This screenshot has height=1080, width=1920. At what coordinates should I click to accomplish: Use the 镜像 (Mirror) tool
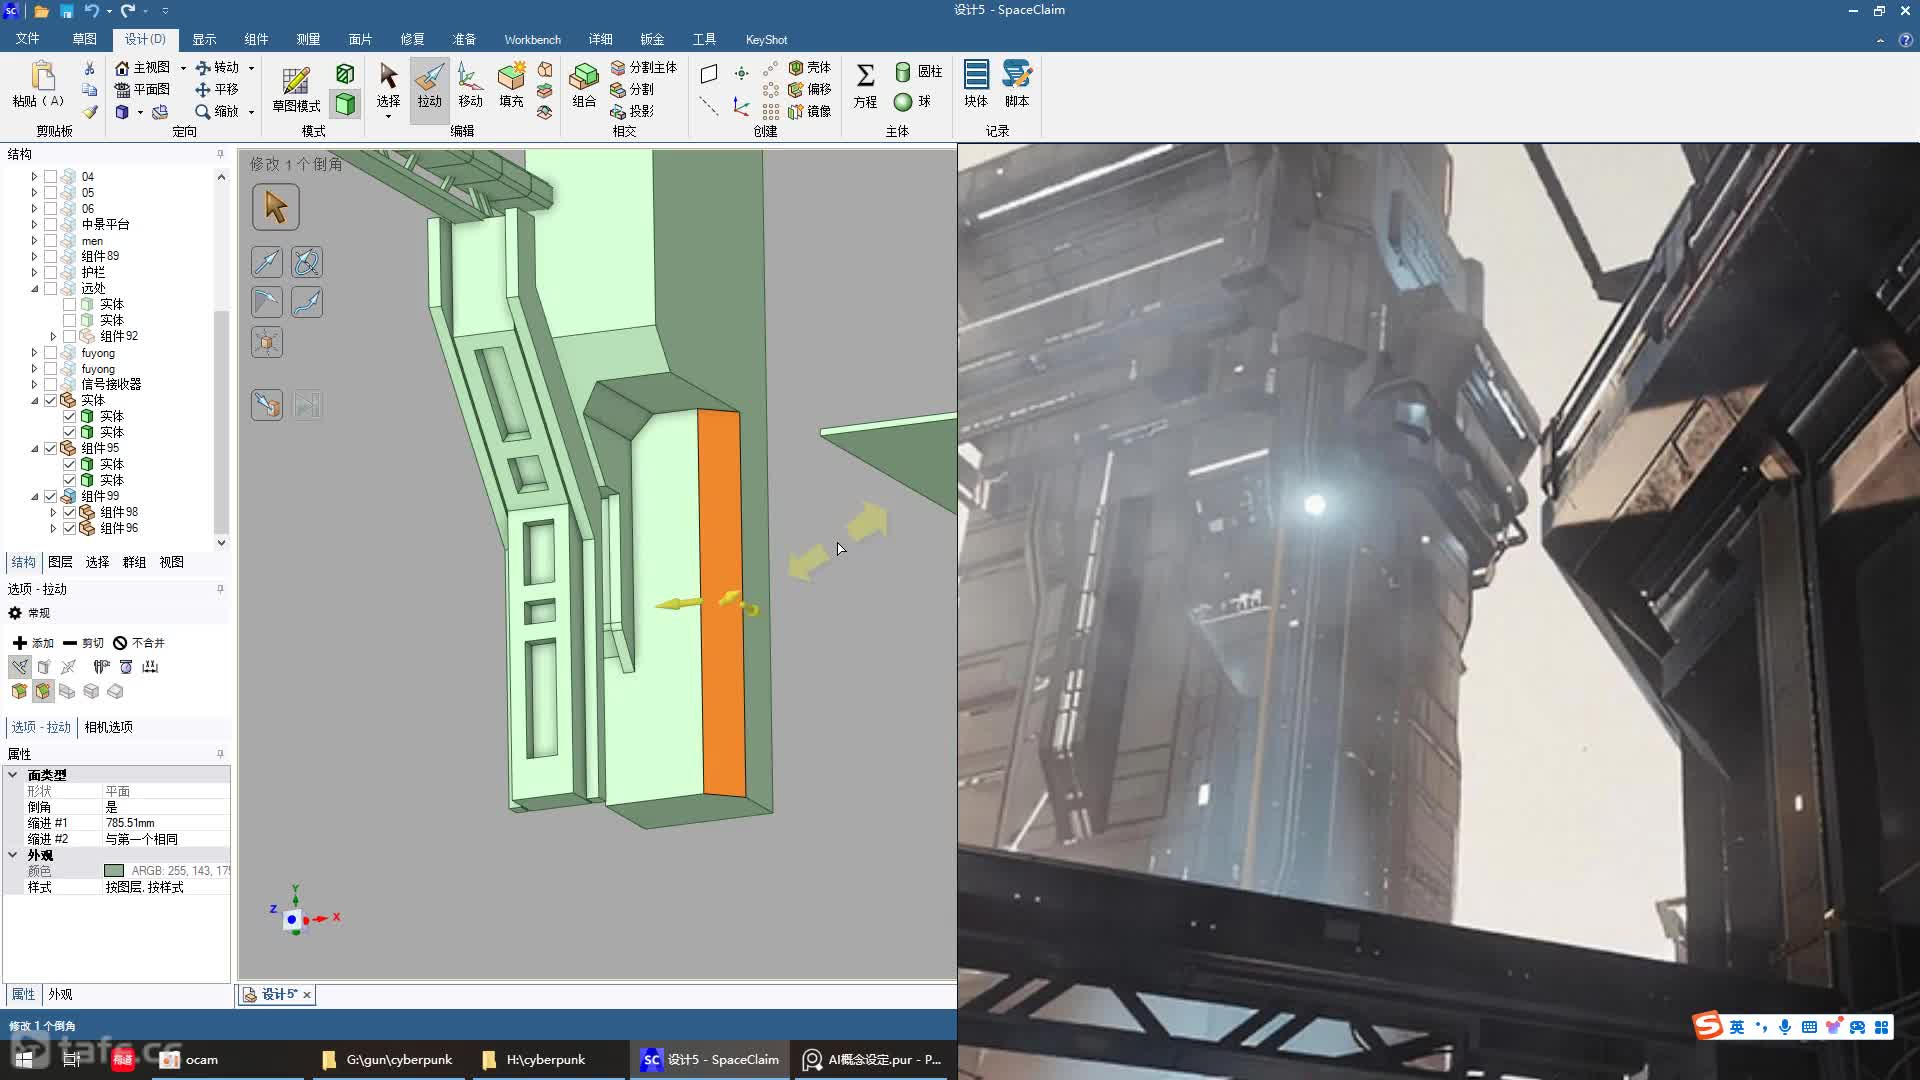click(810, 111)
